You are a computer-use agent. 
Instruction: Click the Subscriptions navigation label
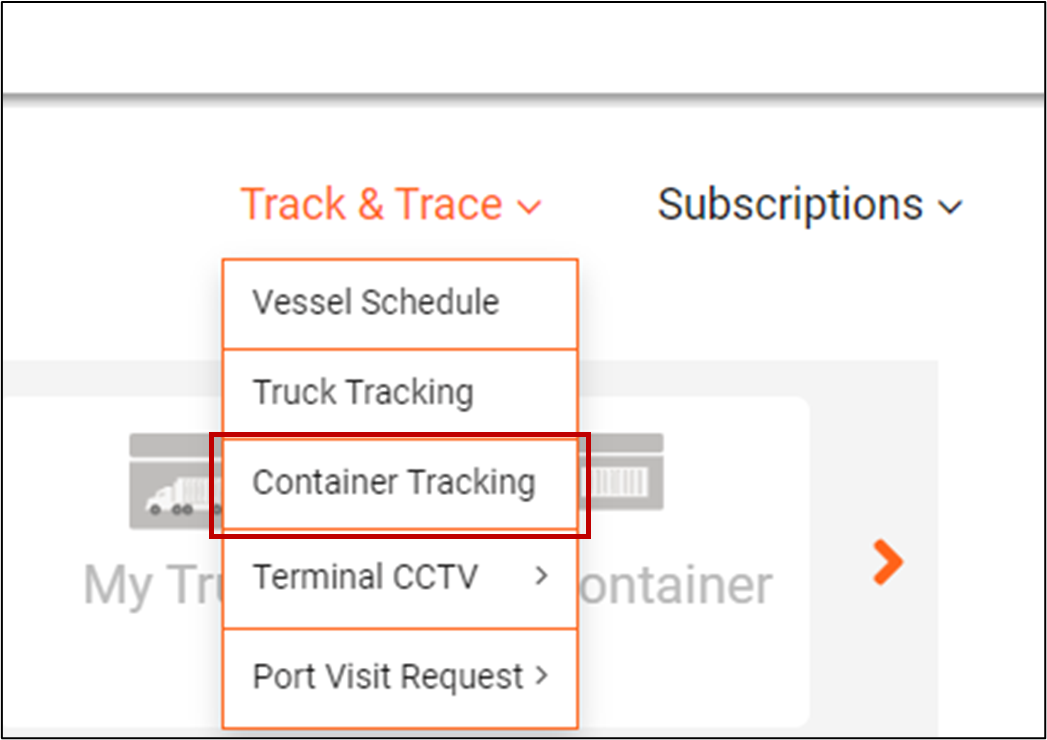click(789, 205)
